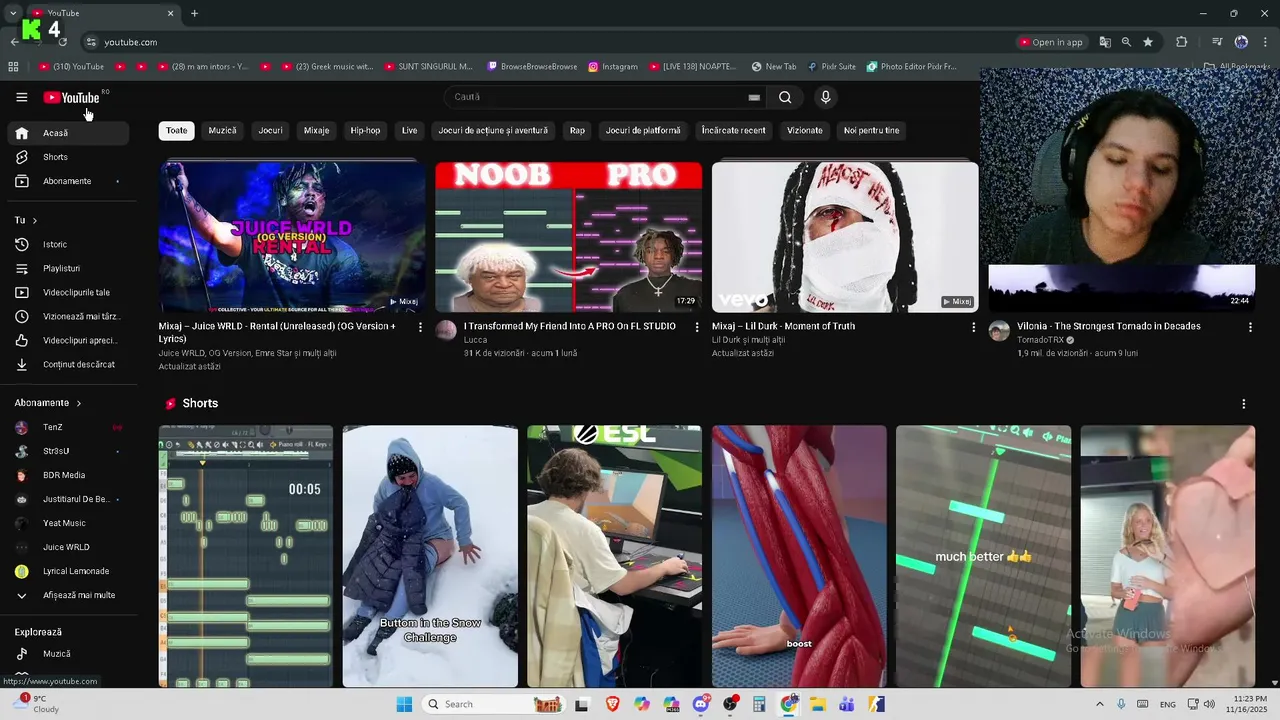Click the TornadoTRX channel avatar

tap(999, 331)
